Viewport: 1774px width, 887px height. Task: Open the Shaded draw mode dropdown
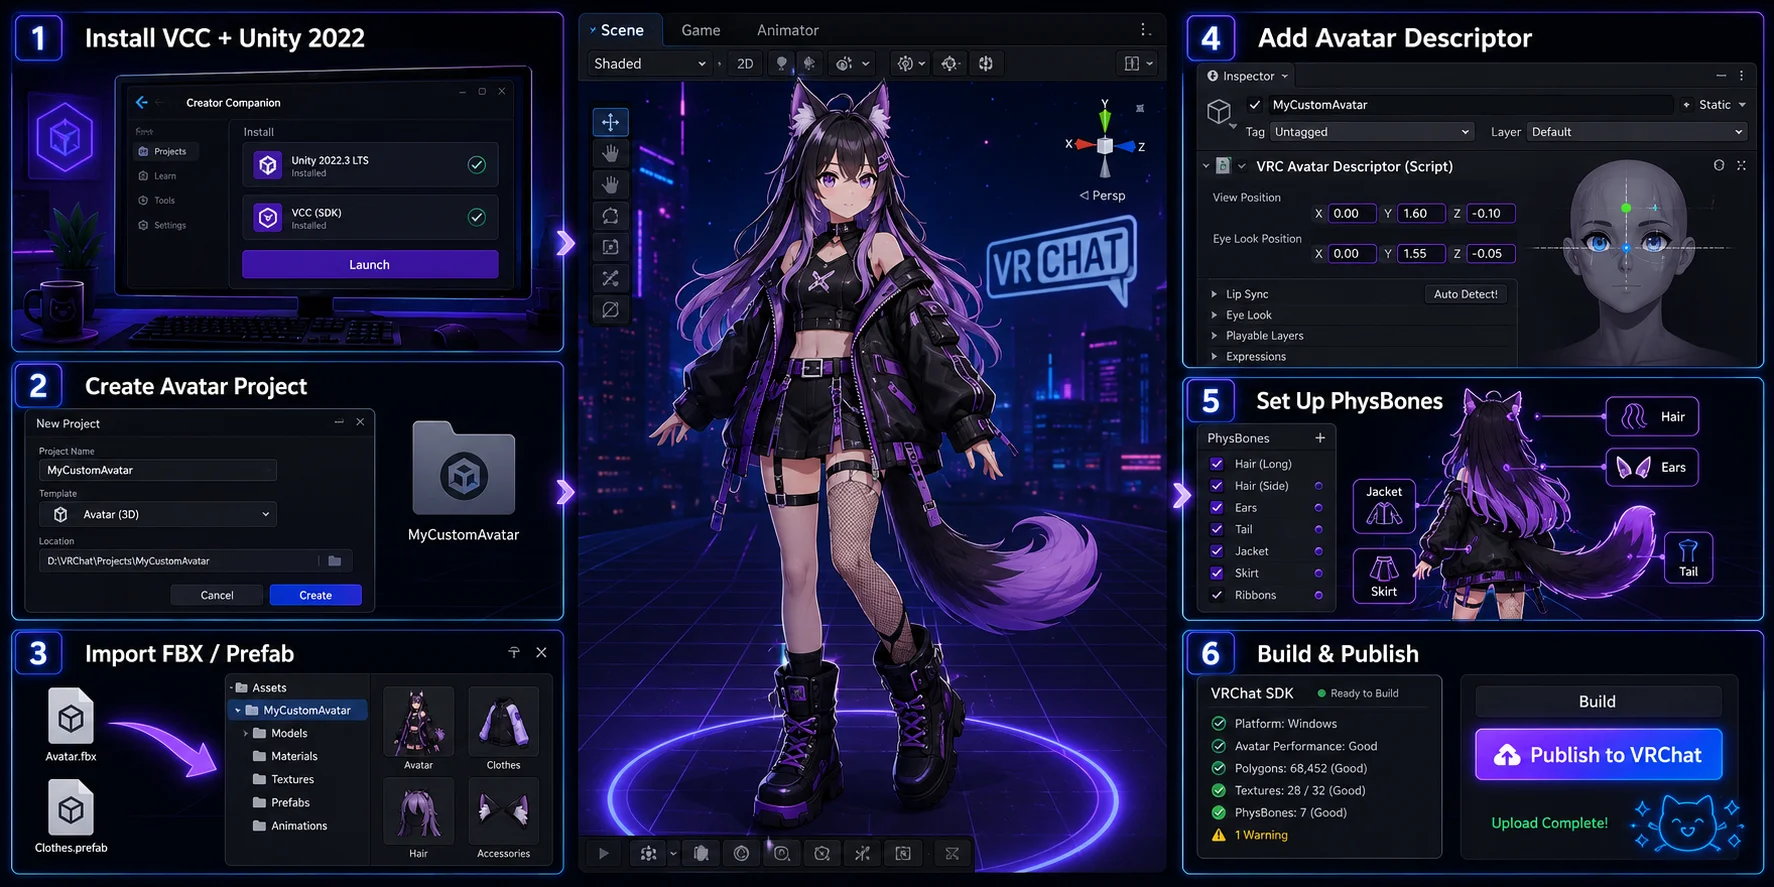pos(650,63)
